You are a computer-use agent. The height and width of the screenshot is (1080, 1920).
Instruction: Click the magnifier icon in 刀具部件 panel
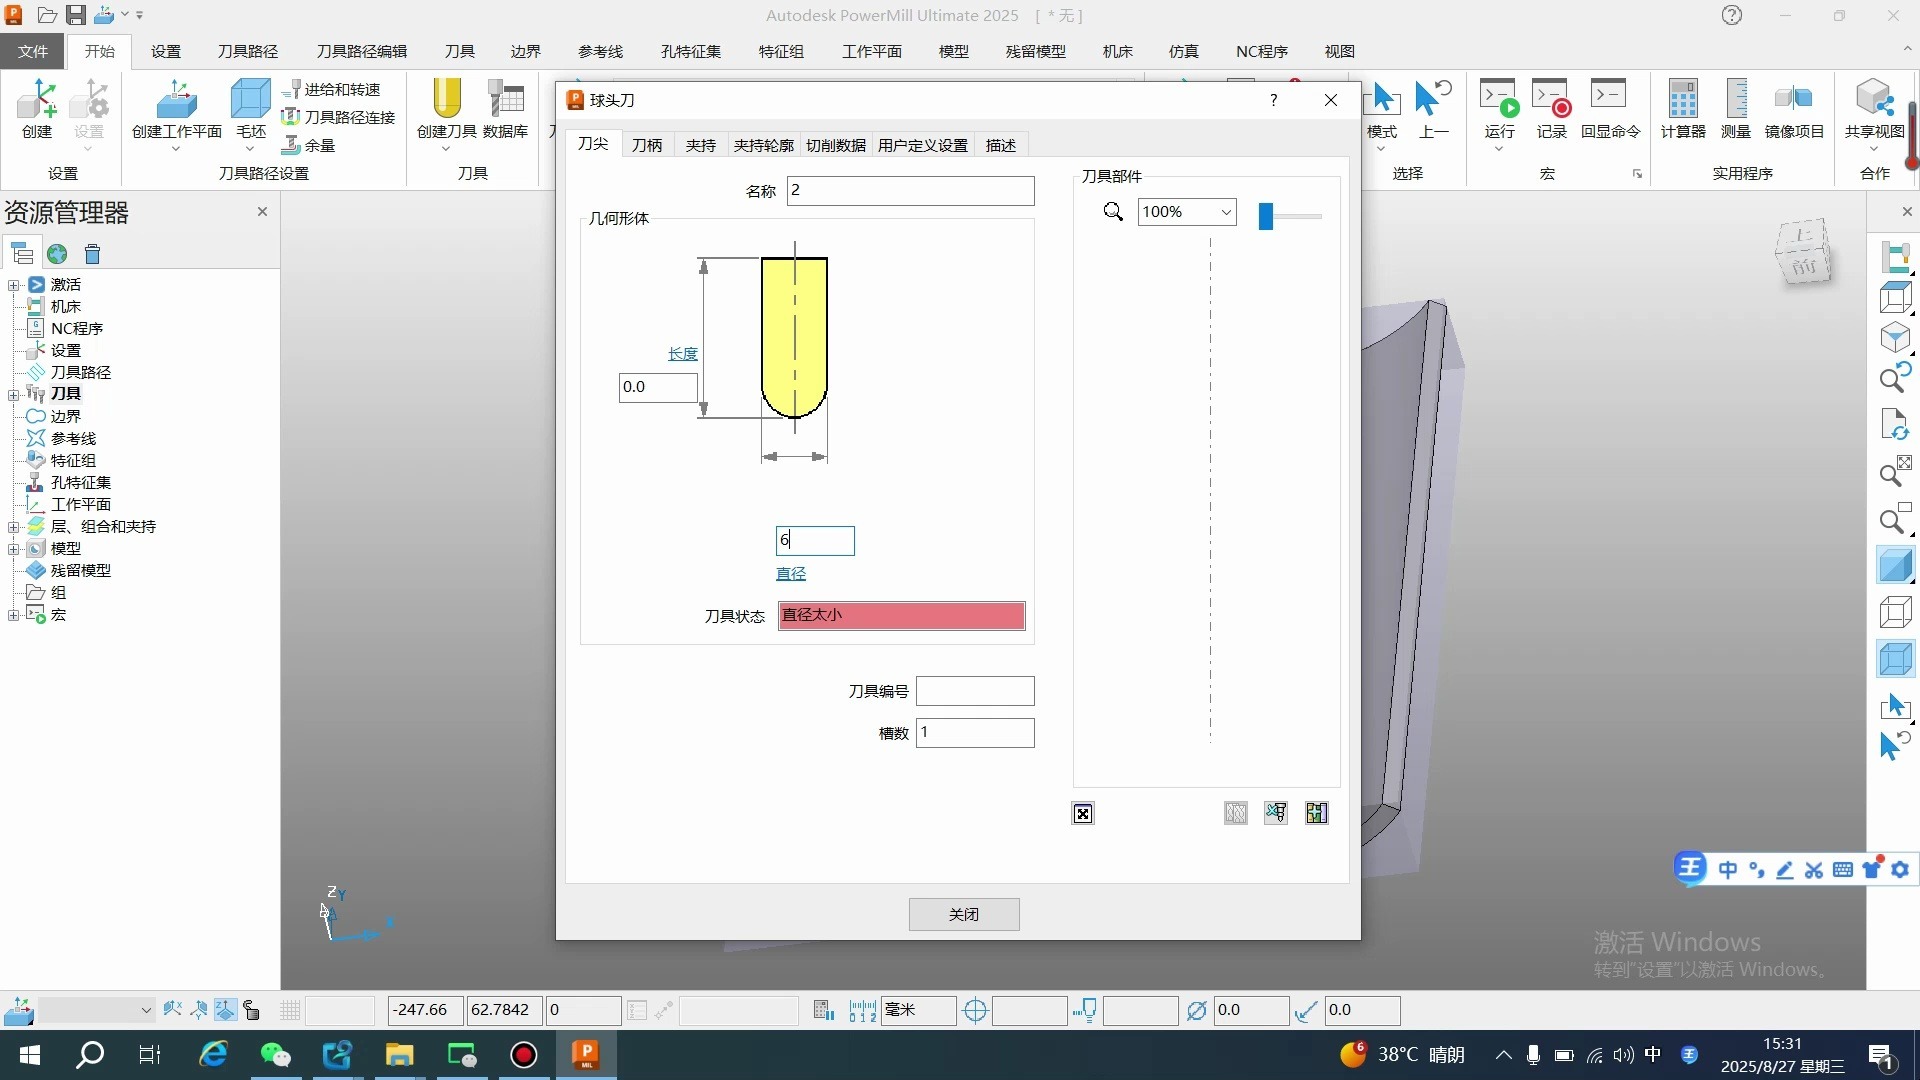coord(1113,212)
